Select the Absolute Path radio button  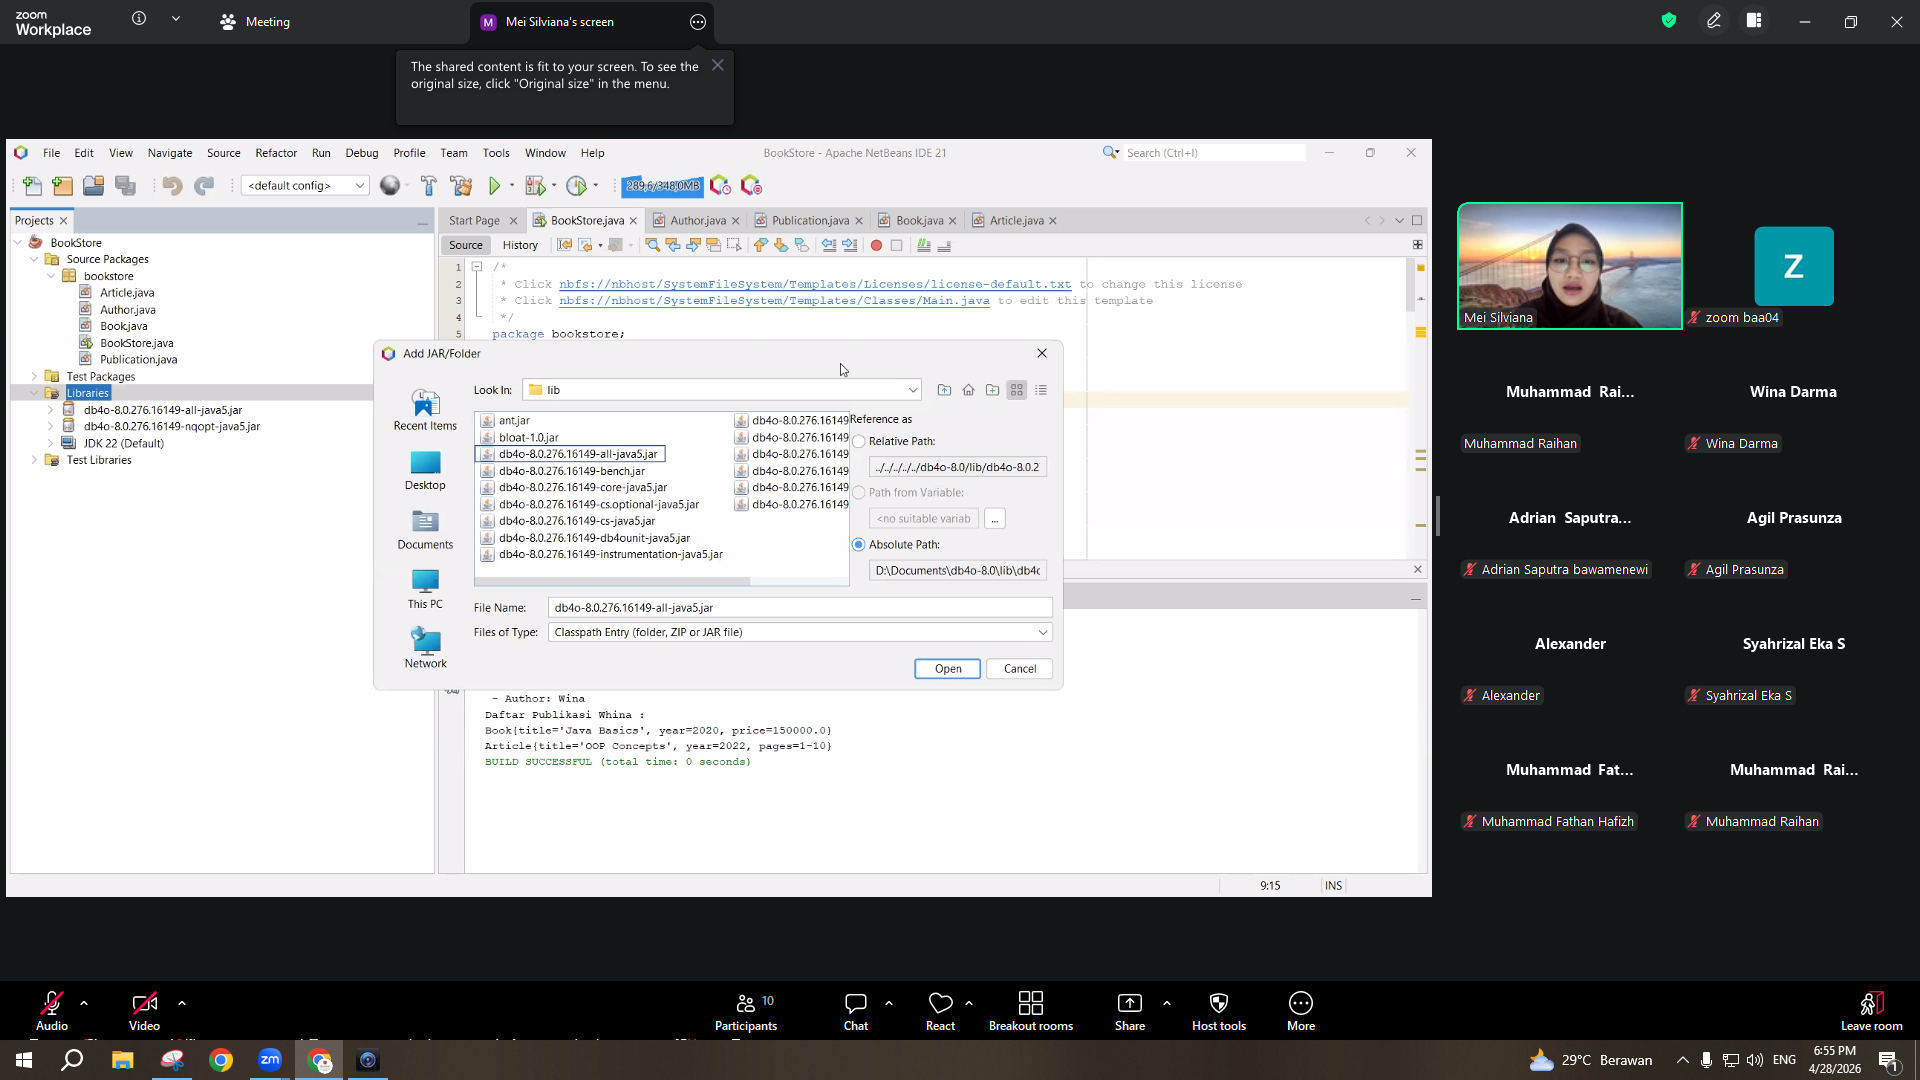[x=859, y=545]
